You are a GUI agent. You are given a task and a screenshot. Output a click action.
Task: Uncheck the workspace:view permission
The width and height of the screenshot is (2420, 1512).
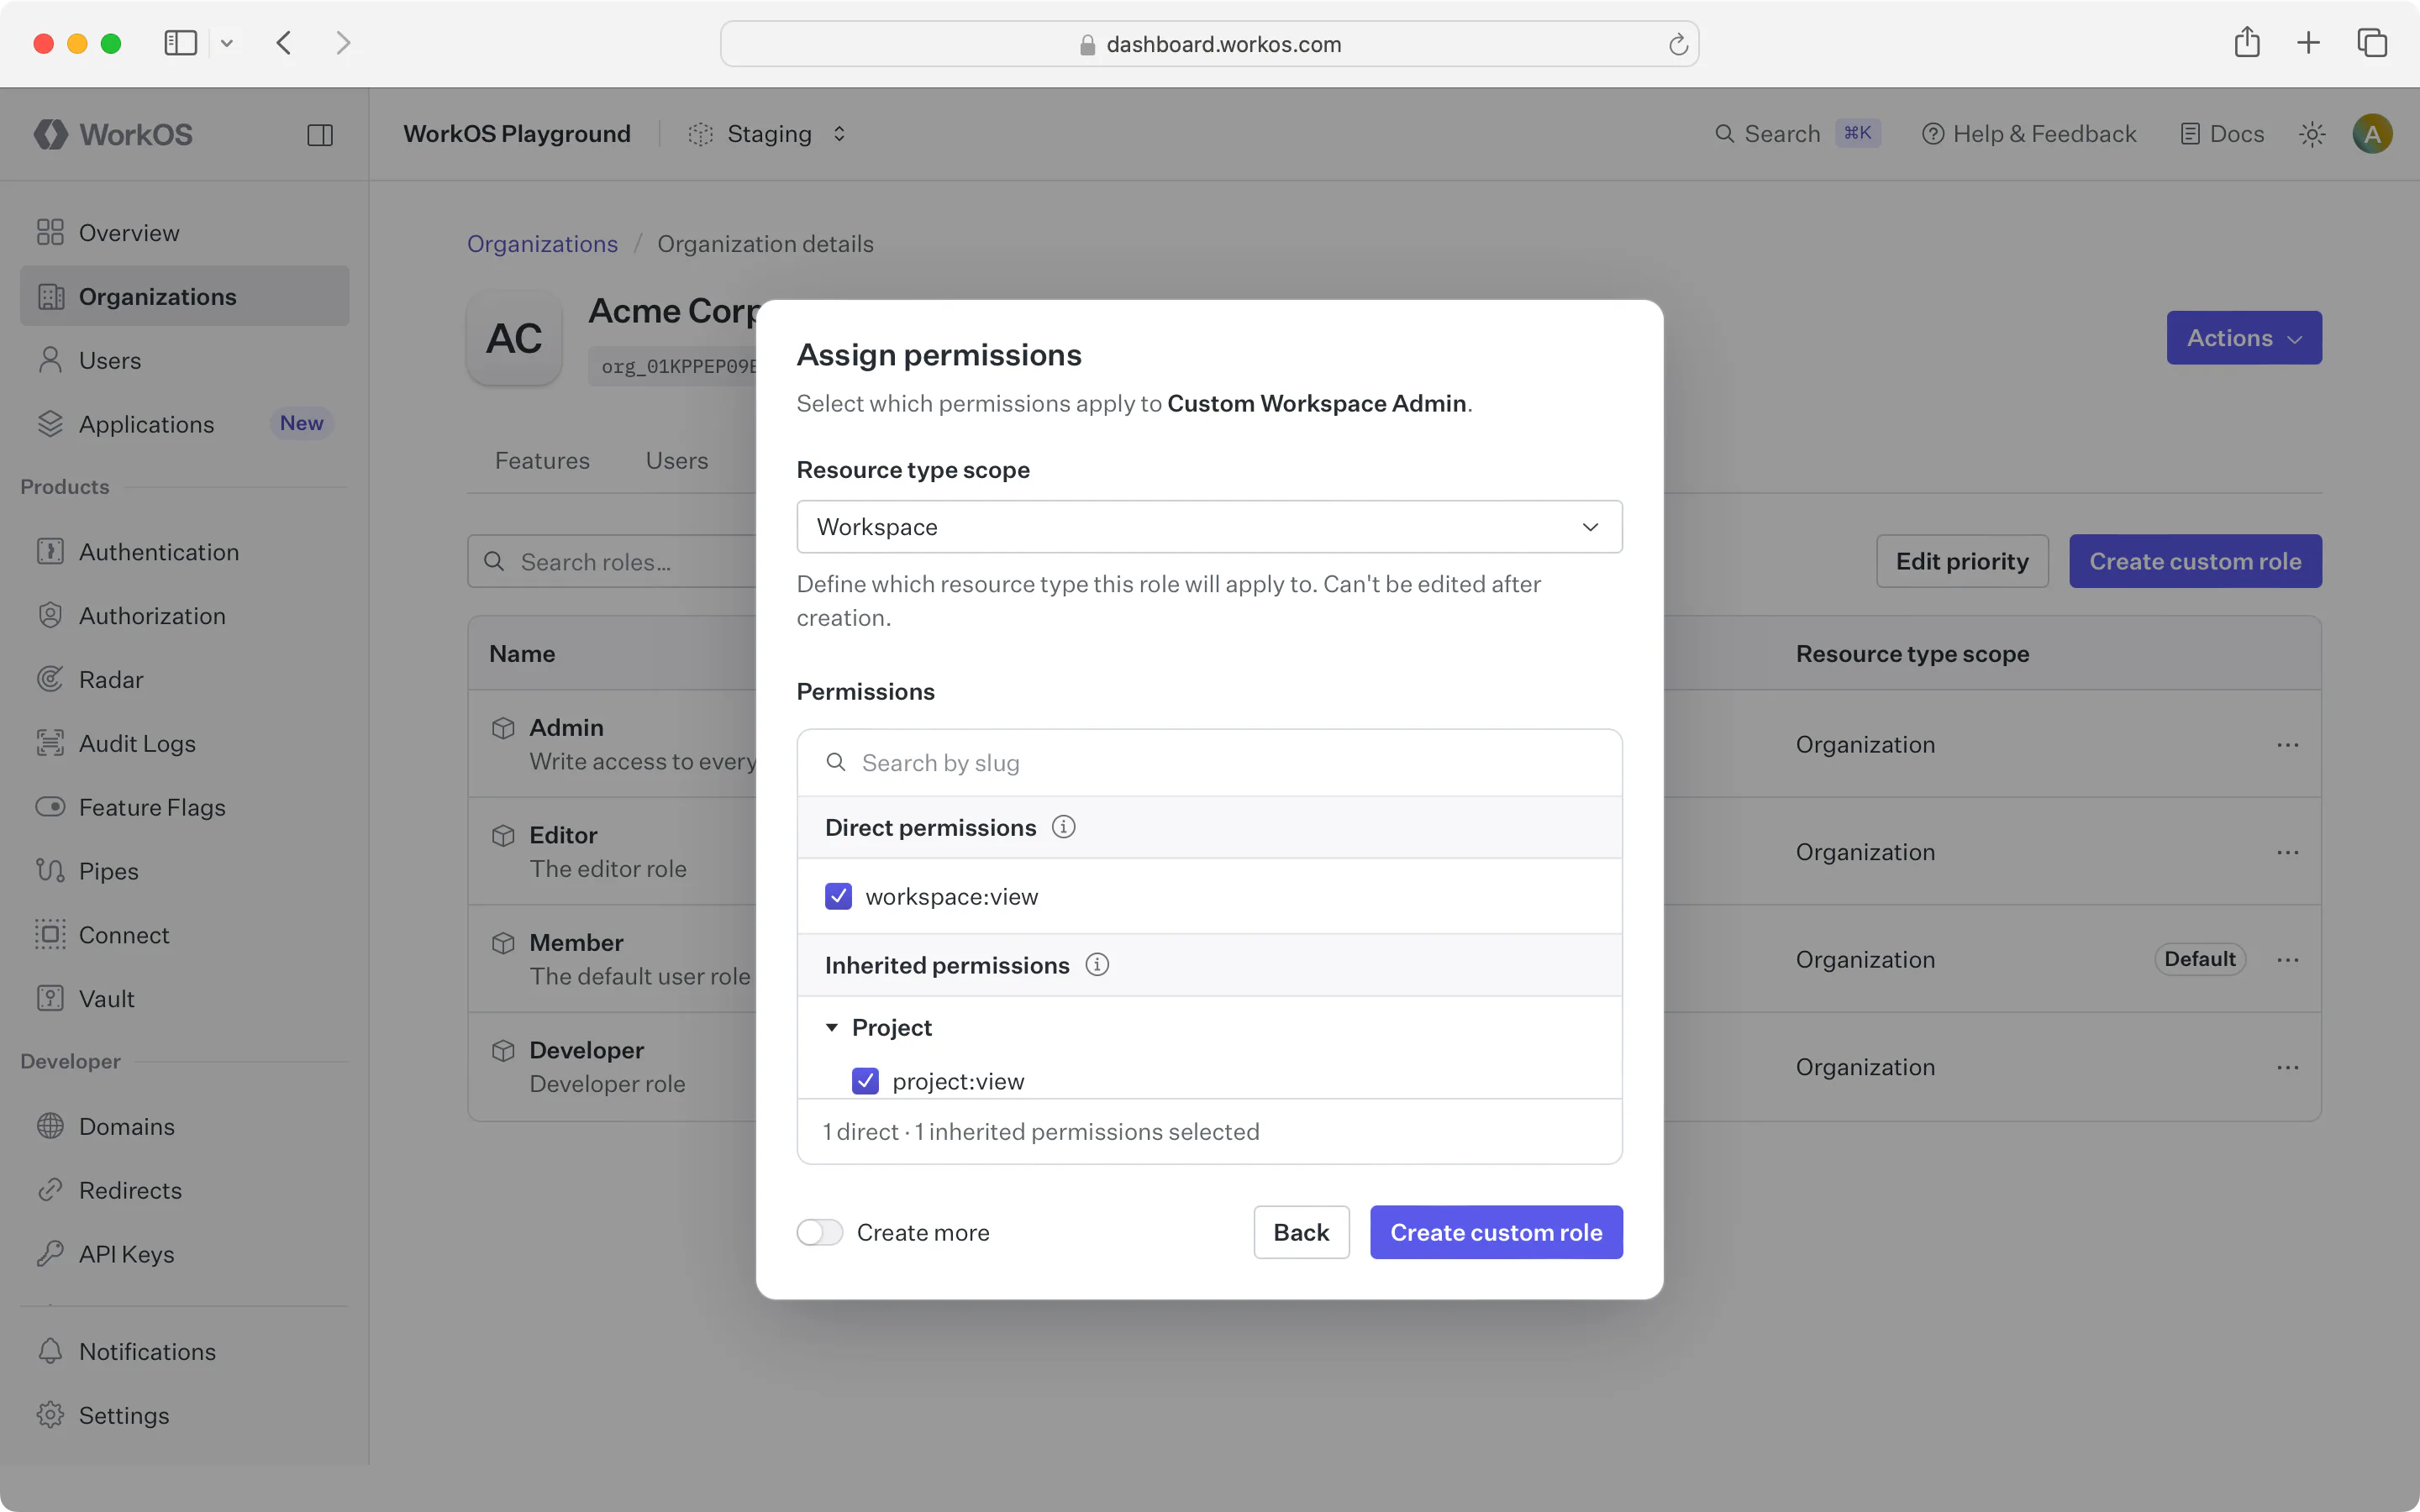(838, 896)
